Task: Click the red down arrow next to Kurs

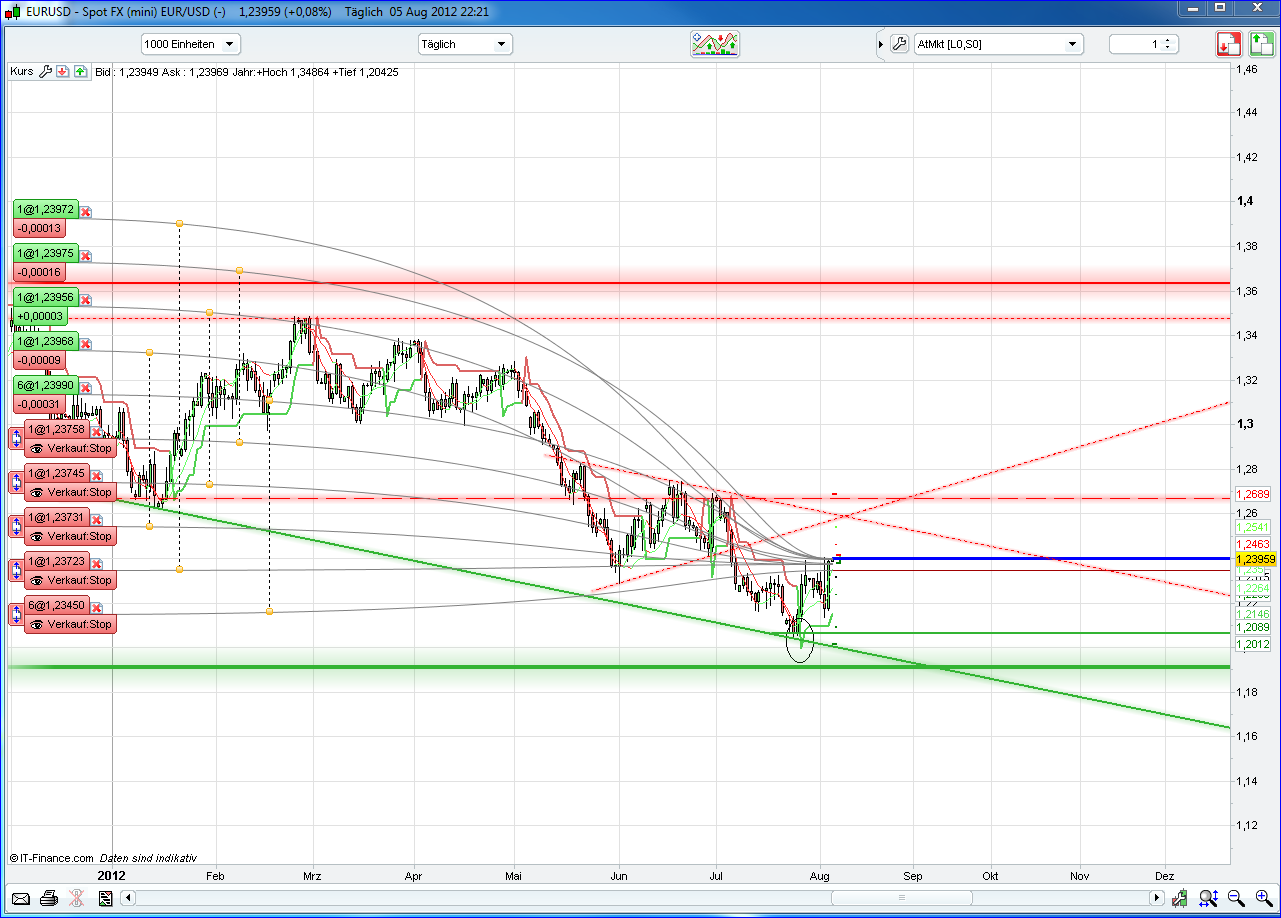Action: (62, 72)
